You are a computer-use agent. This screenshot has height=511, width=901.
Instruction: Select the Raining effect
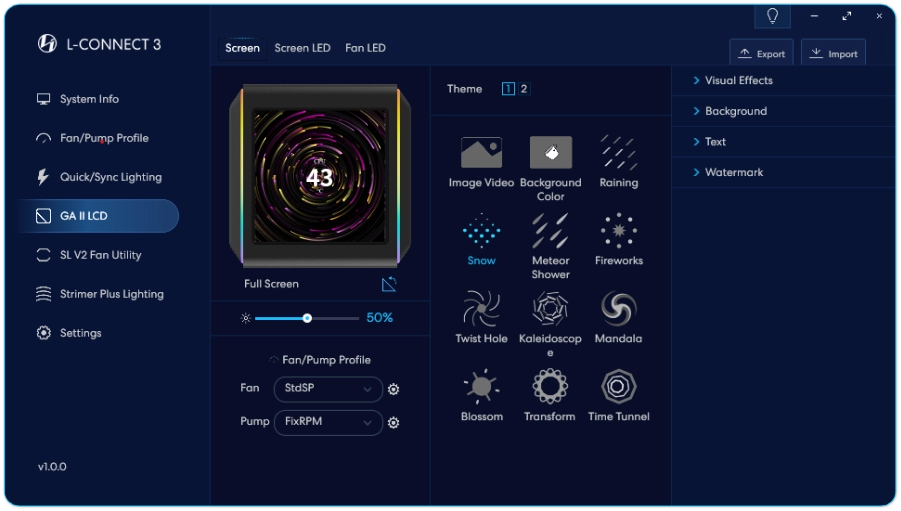coord(618,152)
